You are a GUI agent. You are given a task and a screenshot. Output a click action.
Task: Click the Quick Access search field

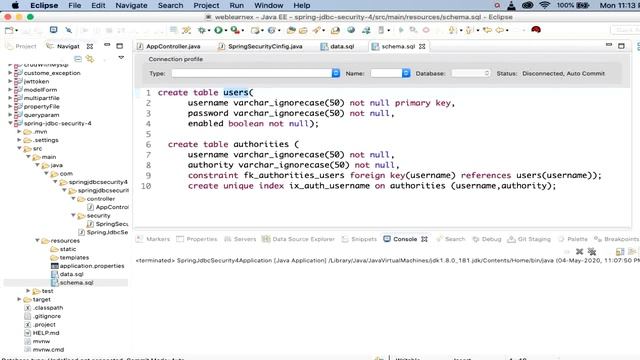pyautogui.click(x=625, y=30)
